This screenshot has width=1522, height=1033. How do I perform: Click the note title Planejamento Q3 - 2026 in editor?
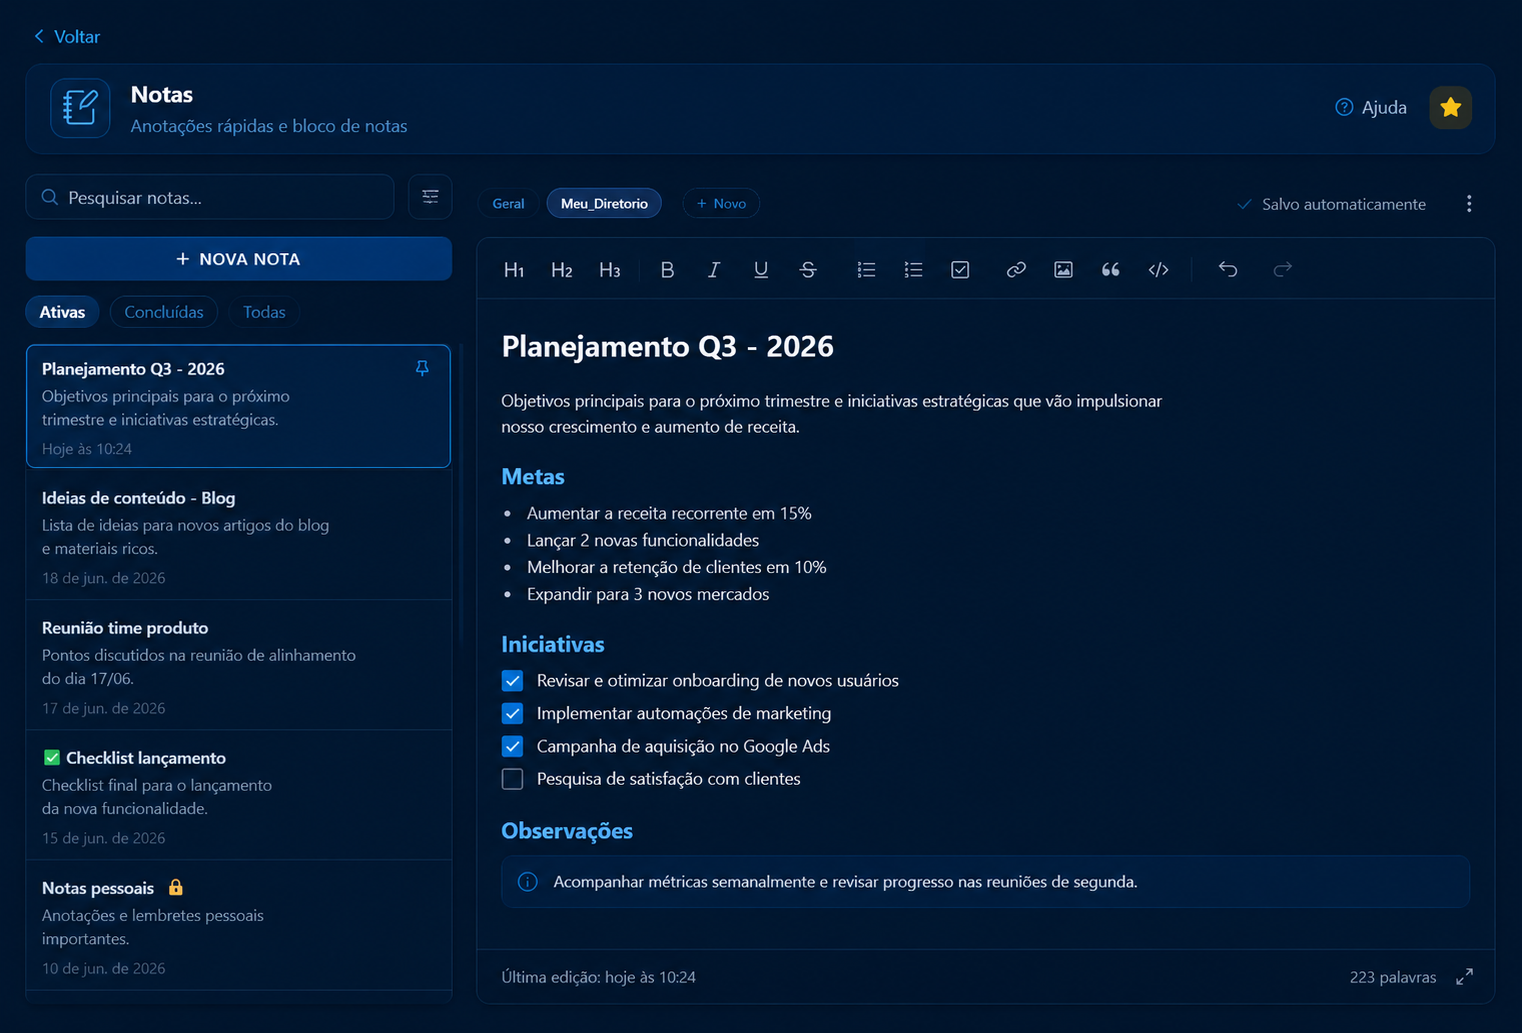click(x=668, y=346)
